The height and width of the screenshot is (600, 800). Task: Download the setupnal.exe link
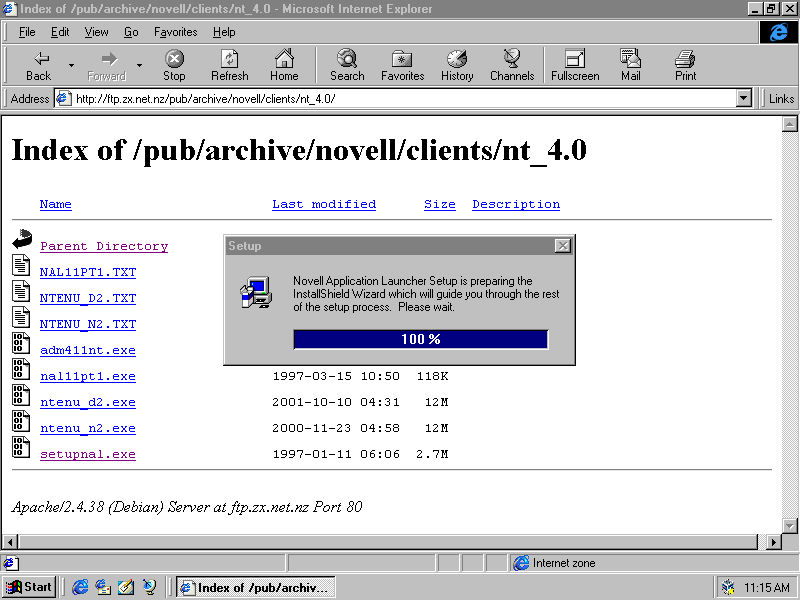pyautogui.click(x=88, y=455)
